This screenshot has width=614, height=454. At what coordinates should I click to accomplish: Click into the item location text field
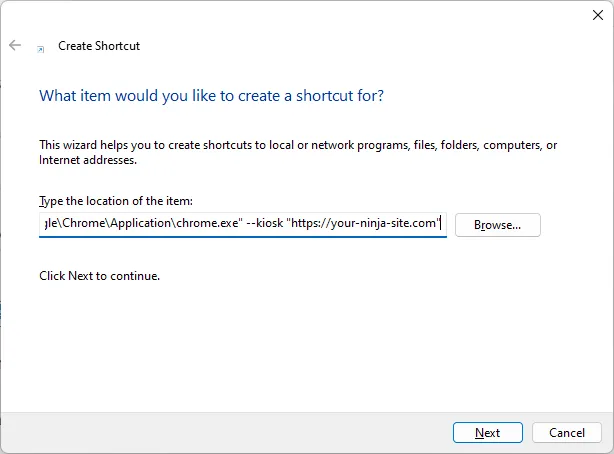pos(243,225)
